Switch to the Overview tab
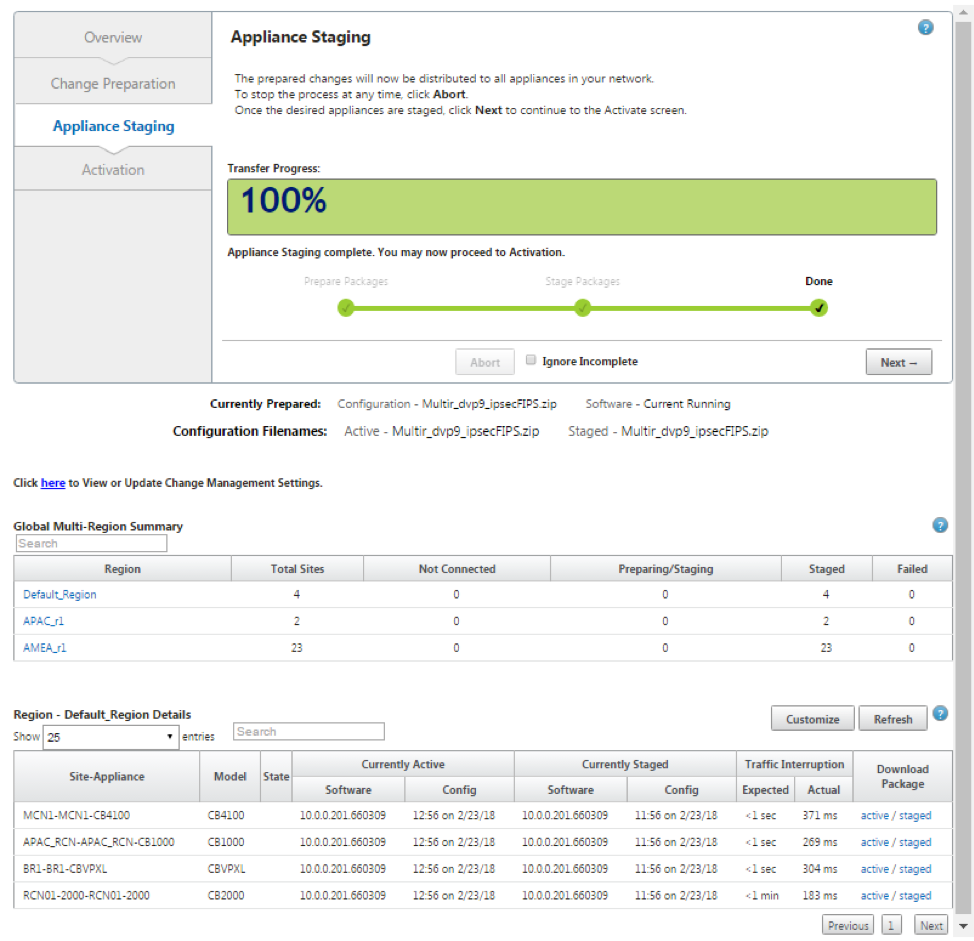The image size is (974, 941). [113, 37]
